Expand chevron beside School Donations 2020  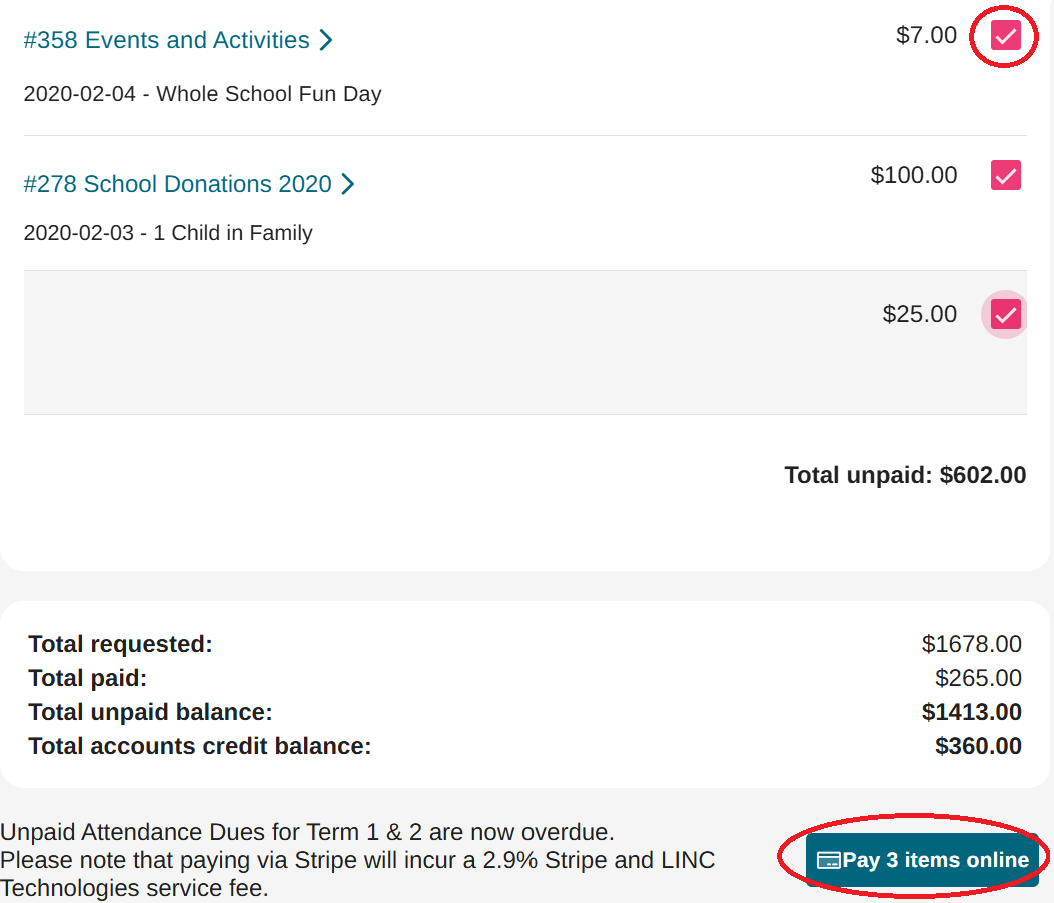(347, 184)
